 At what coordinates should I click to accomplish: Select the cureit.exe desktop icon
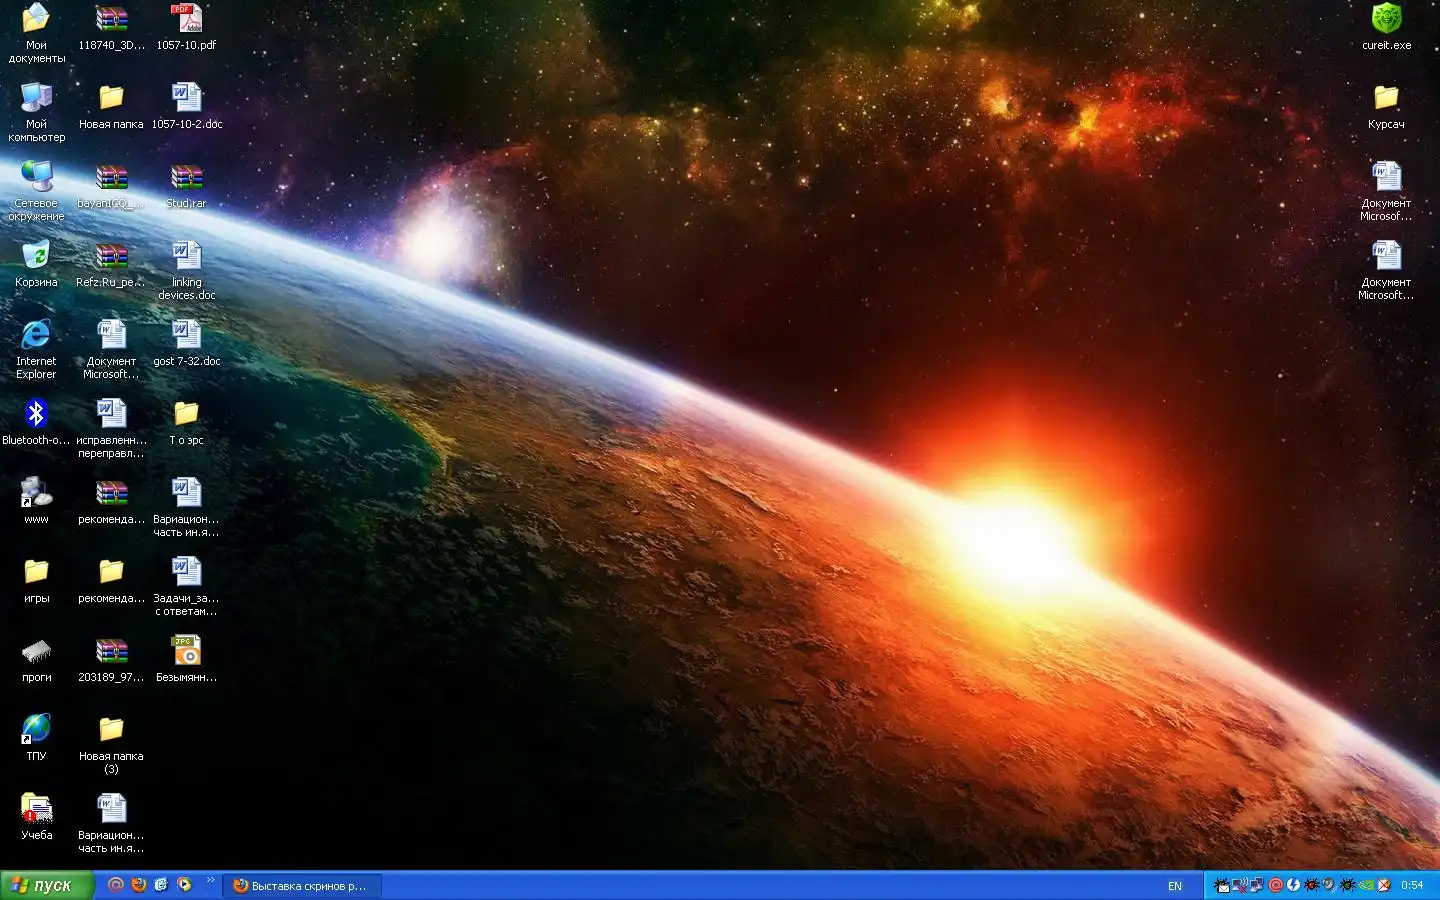coord(1386,20)
